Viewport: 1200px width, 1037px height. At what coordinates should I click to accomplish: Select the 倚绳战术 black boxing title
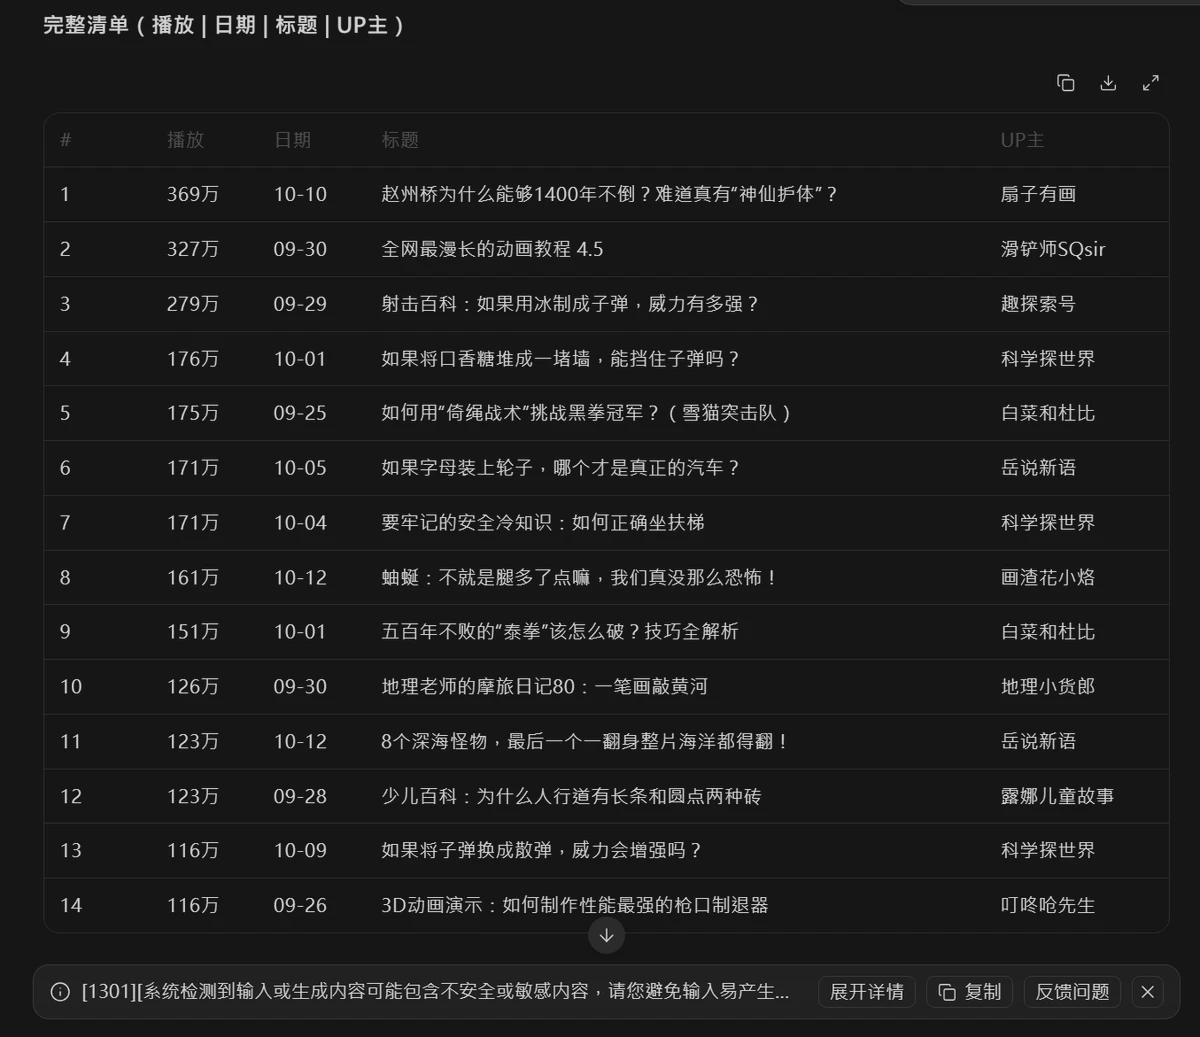point(587,413)
